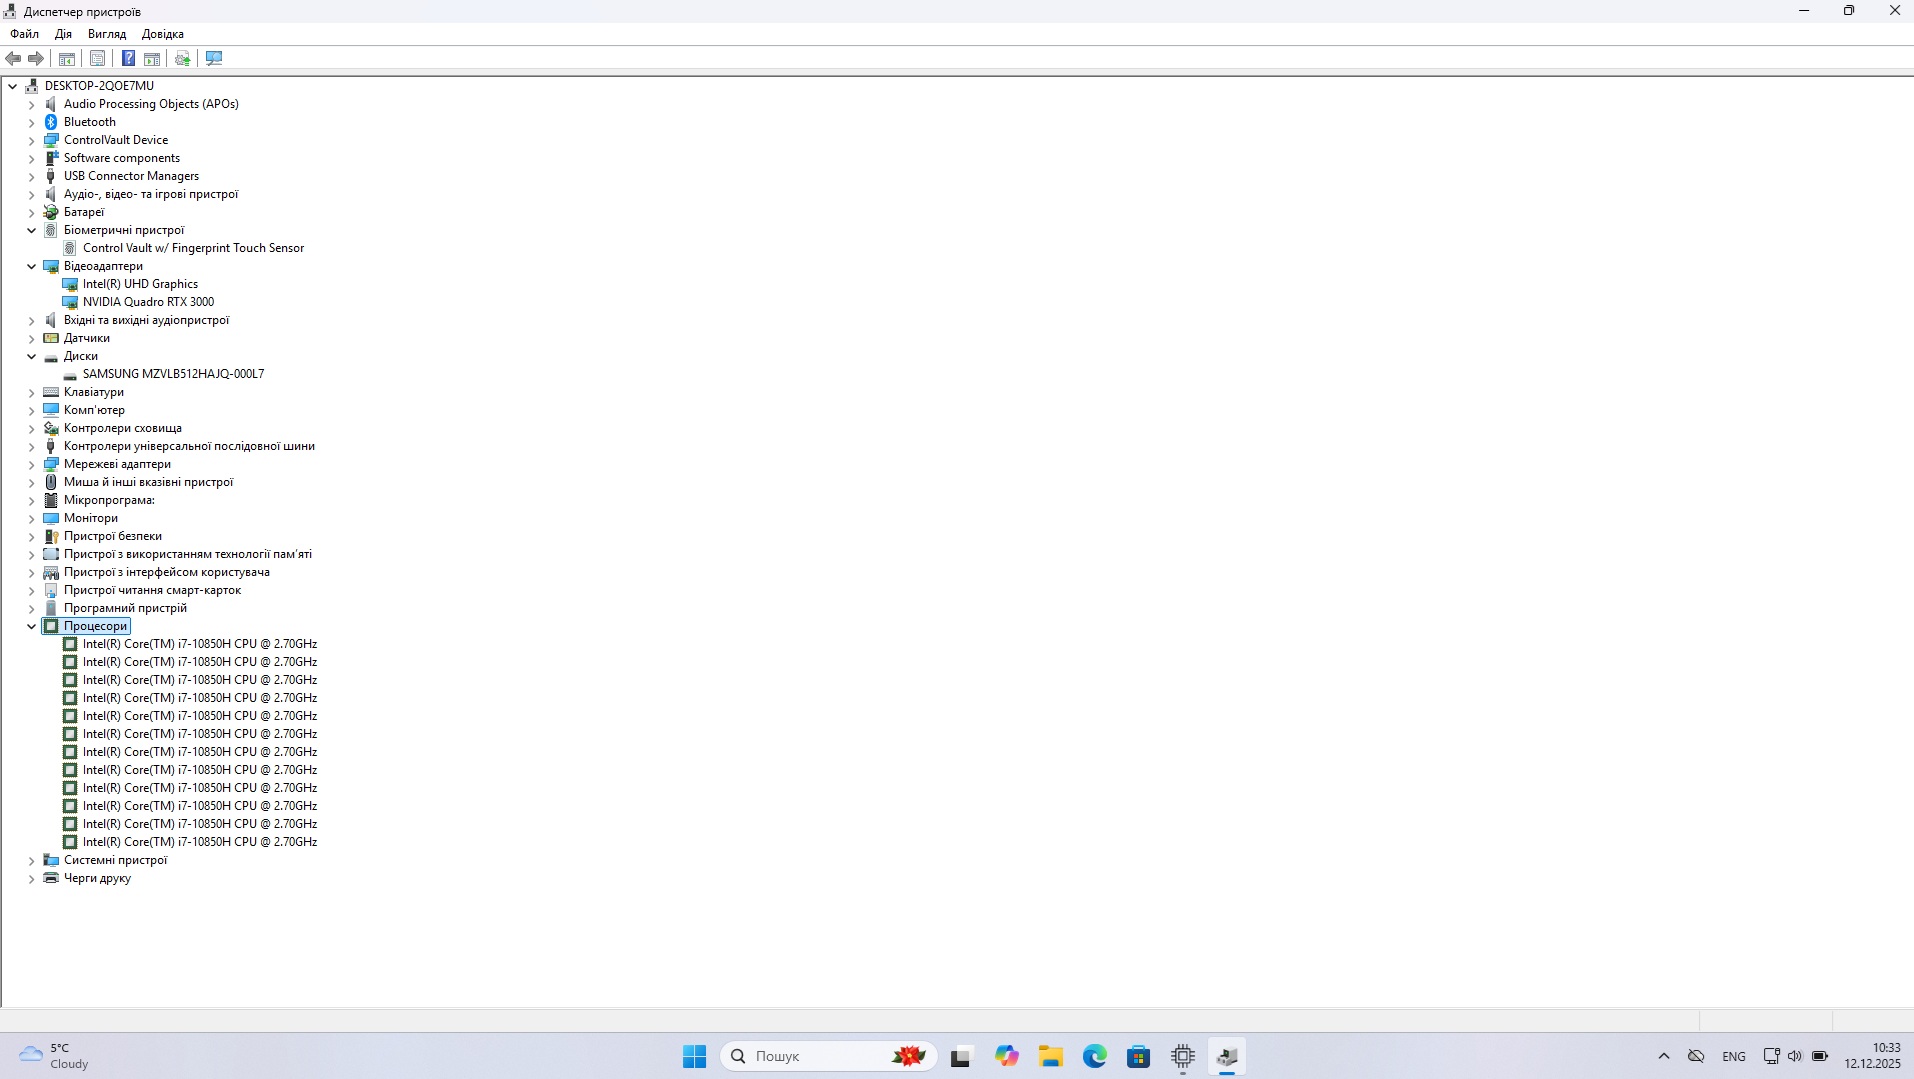Click the Back arrow toolbar icon
This screenshot has height=1079, width=1914.
coord(13,58)
